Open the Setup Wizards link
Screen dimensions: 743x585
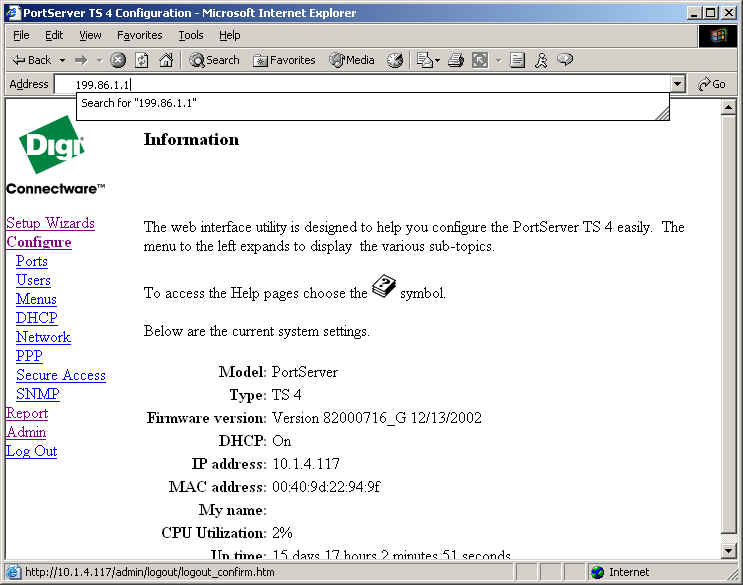pyautogui.click(x=50, y=223)
